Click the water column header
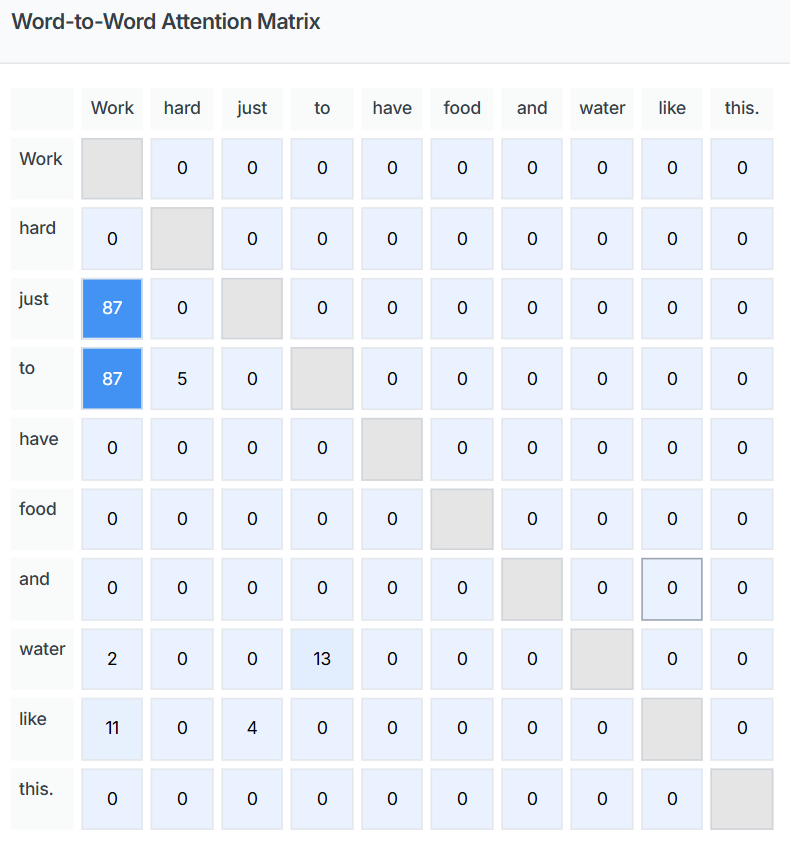The height and width of the screenshot is (841, 790). (602, 108)
